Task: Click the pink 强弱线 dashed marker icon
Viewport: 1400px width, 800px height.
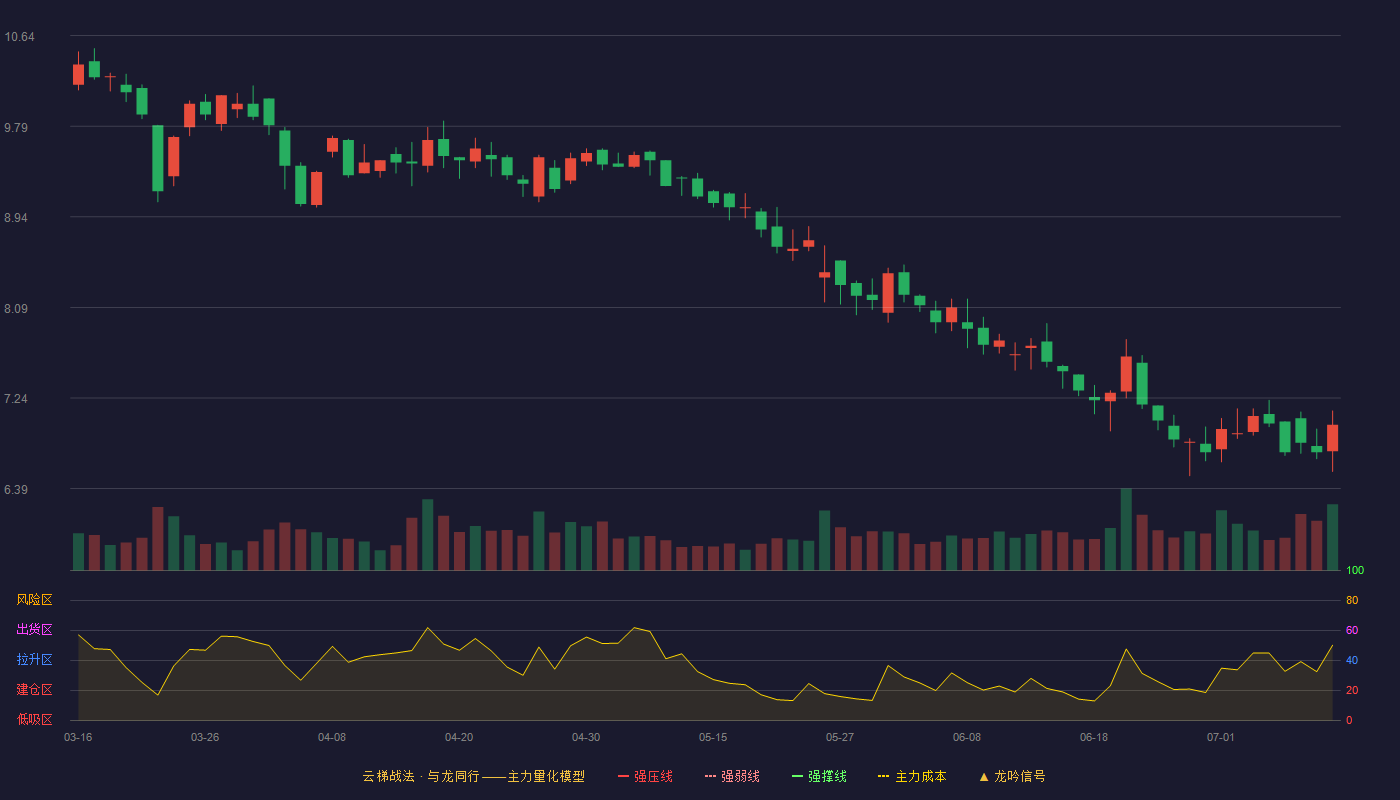Action: click(x=710, y=776)
